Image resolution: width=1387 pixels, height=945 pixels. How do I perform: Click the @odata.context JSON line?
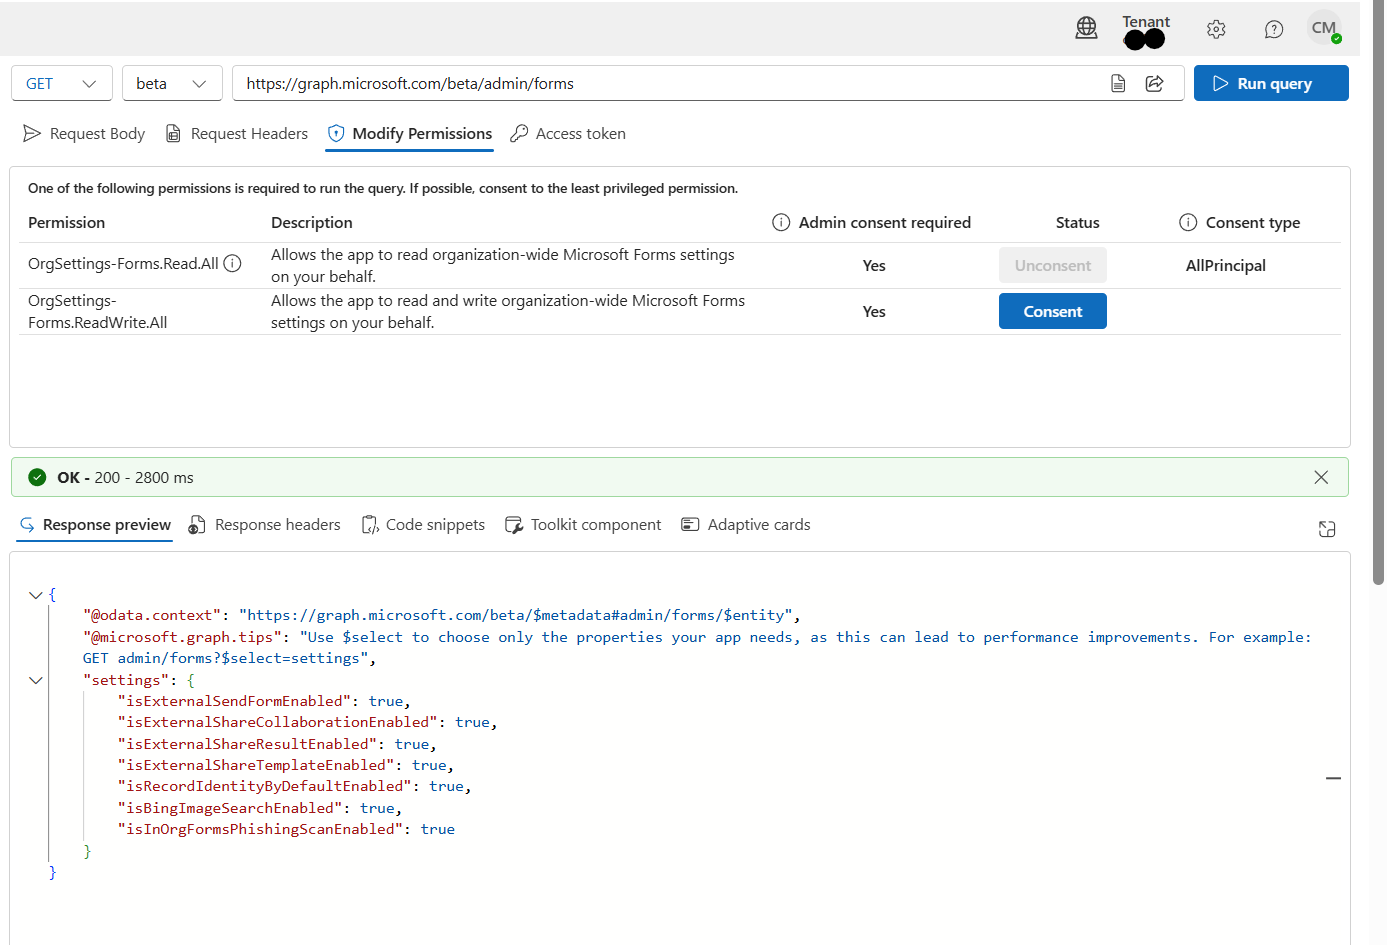coord(442,615)
